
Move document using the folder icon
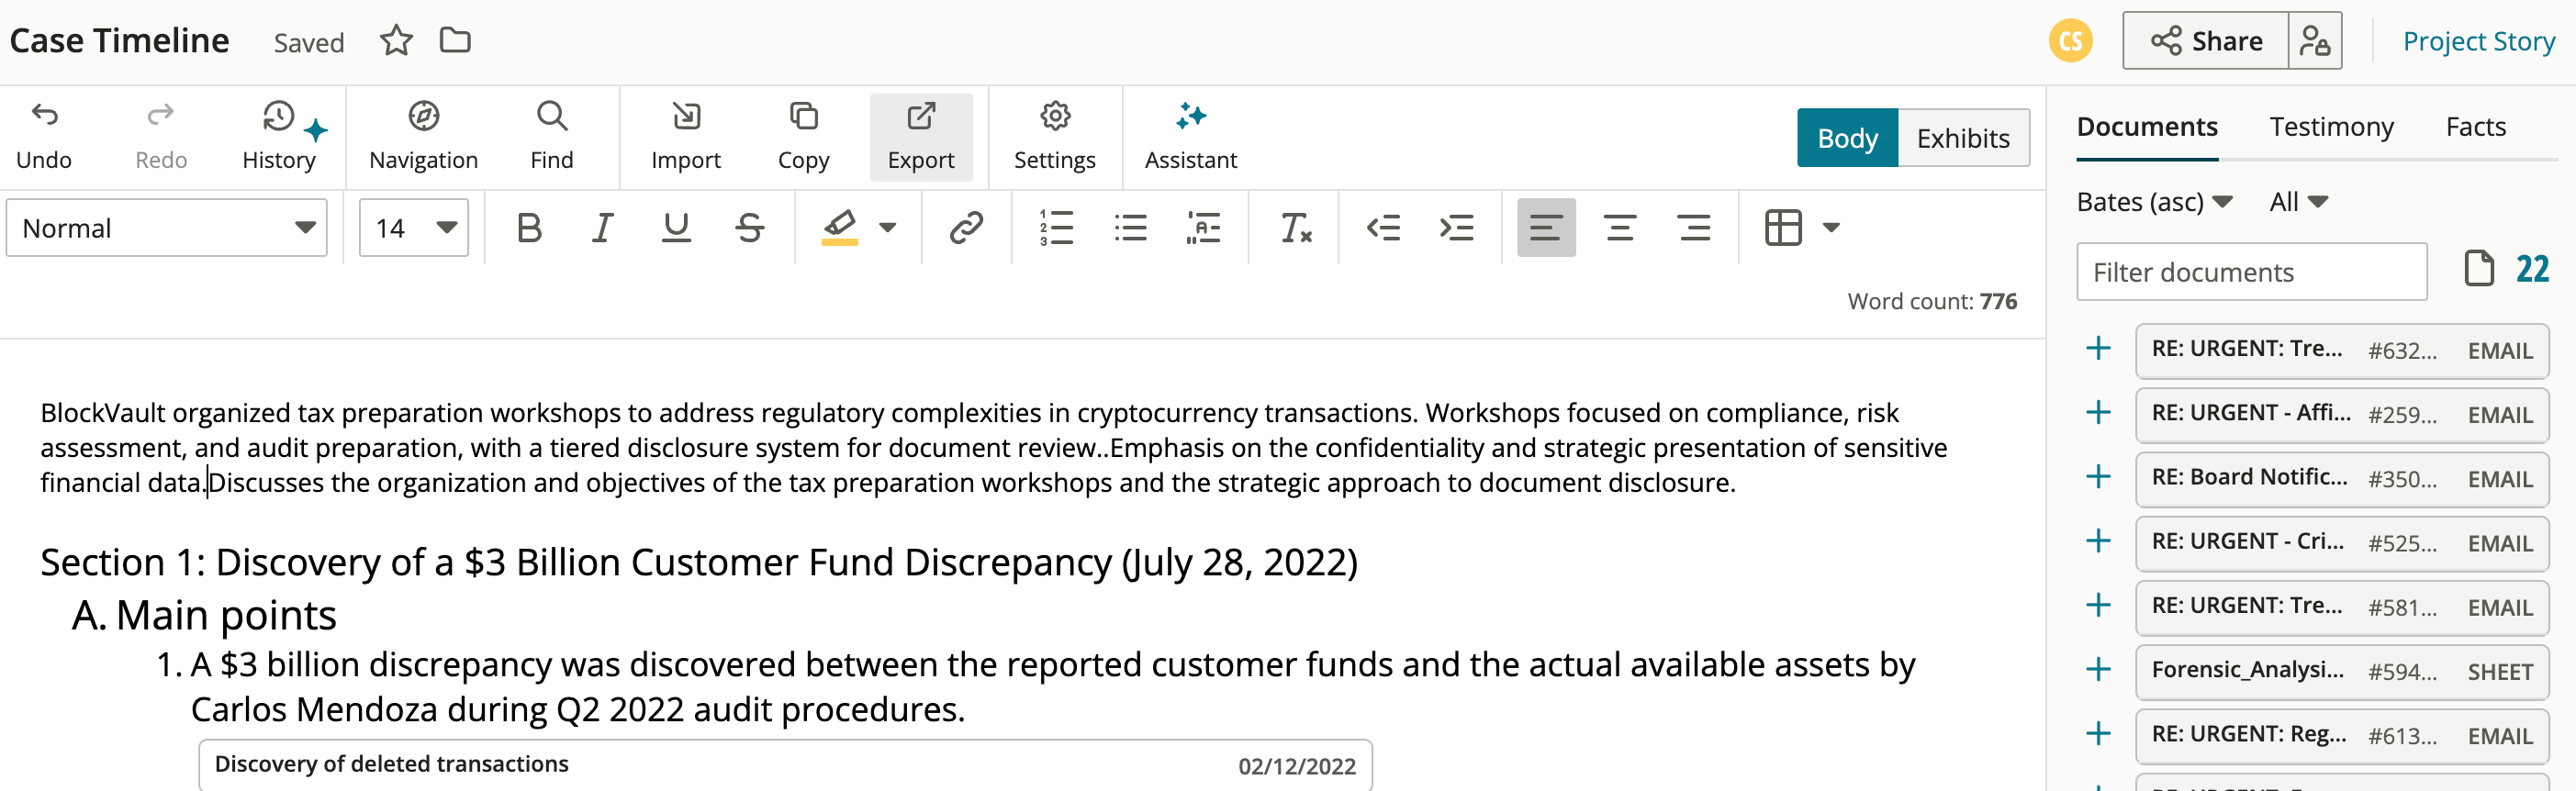(x=455, y=41)
